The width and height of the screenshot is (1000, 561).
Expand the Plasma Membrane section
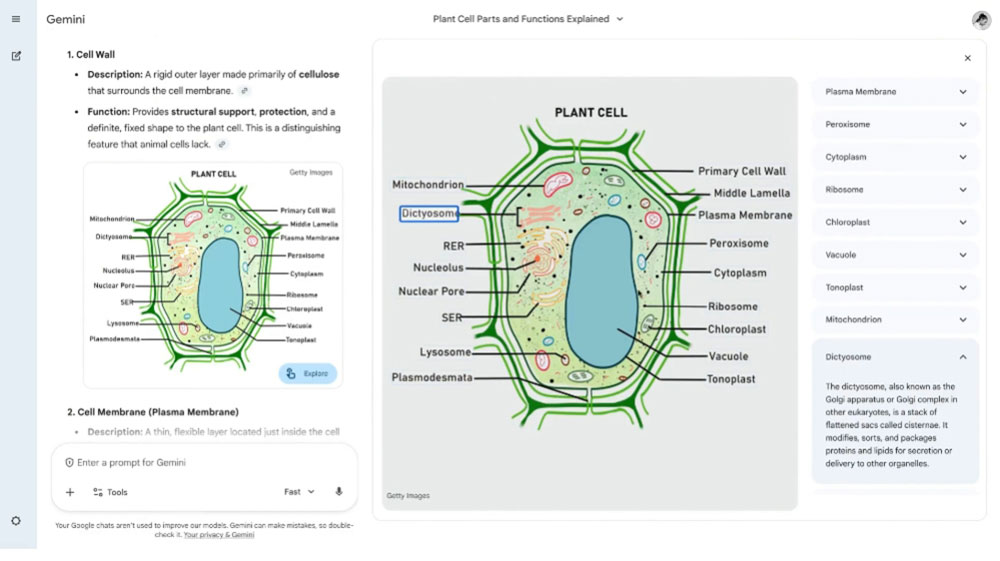(895, 92)
